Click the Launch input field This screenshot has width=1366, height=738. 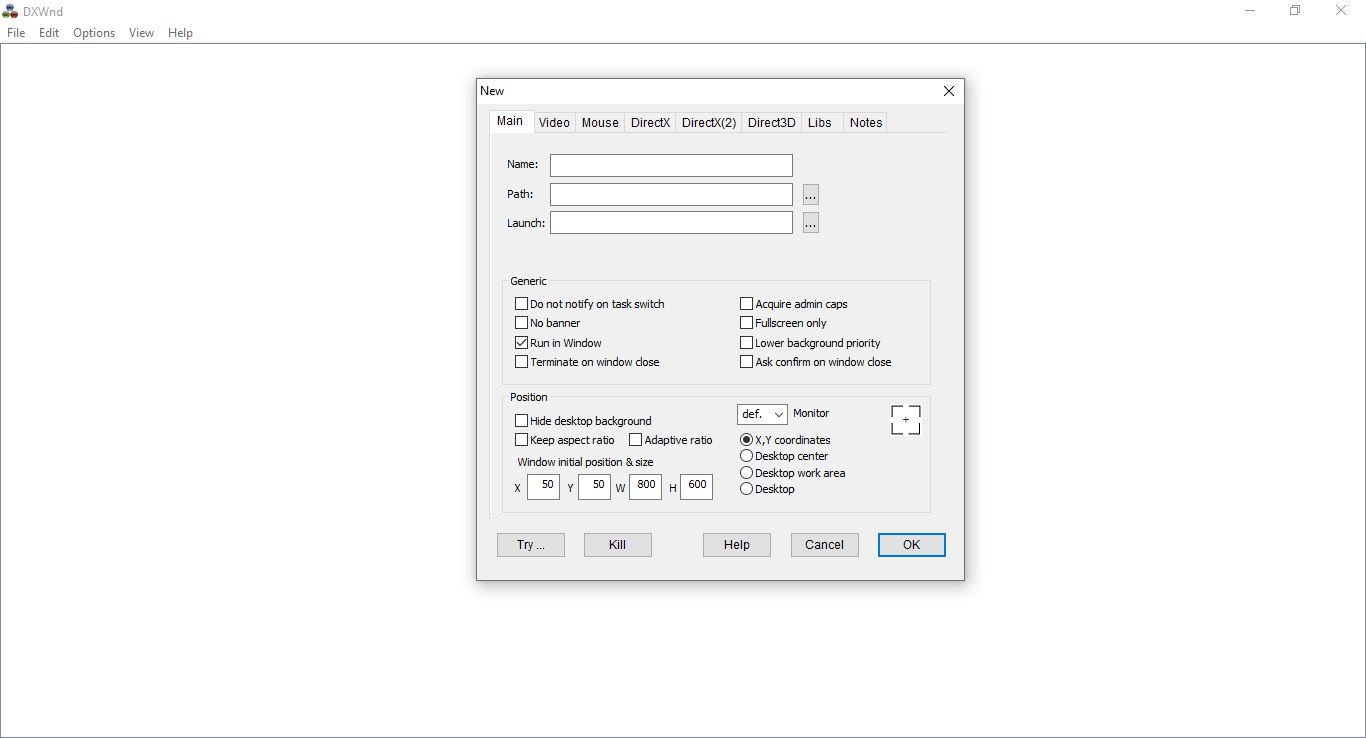671,223
